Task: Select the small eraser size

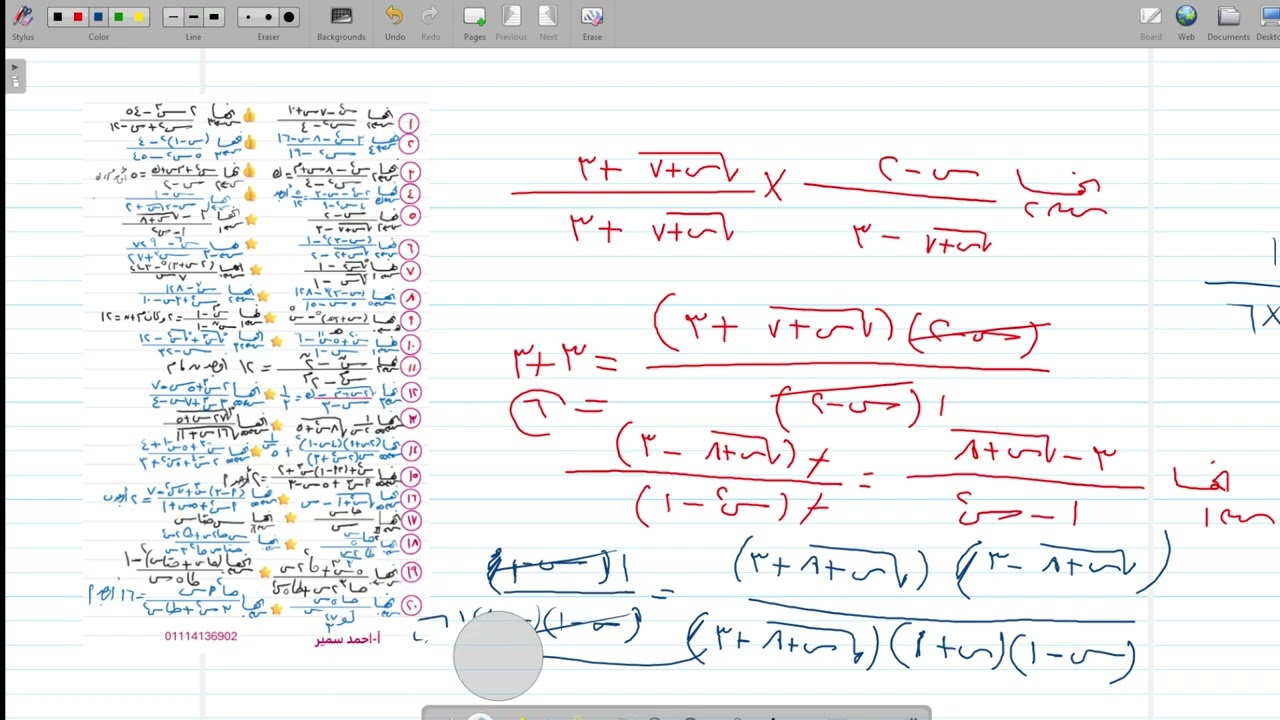Action: (x=248, y=17)
